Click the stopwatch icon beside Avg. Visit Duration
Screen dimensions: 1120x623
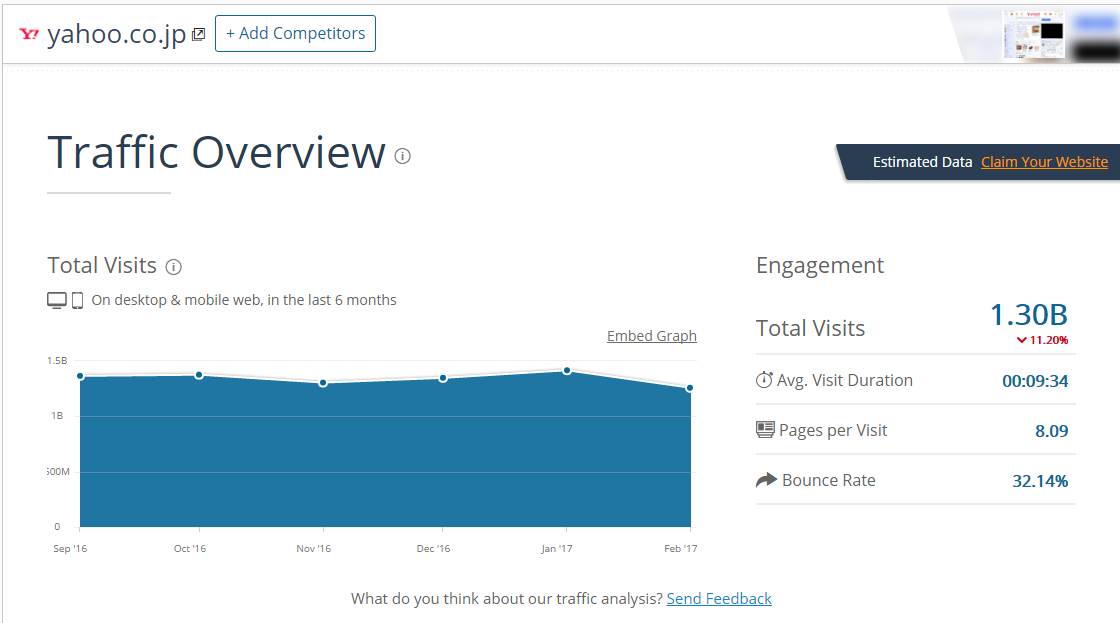[764, 380]
